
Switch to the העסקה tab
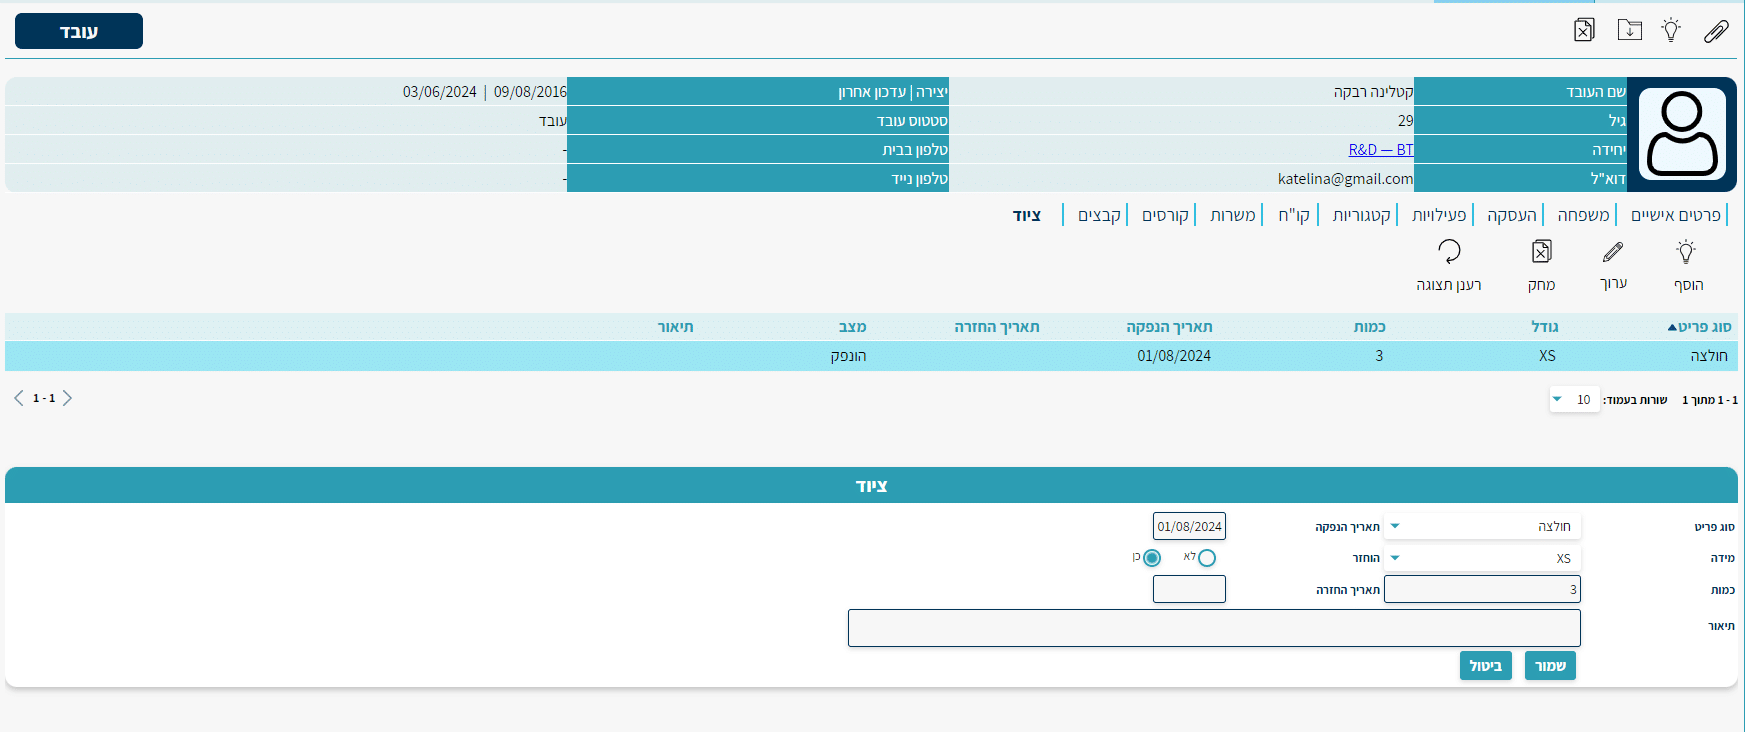1512,215
